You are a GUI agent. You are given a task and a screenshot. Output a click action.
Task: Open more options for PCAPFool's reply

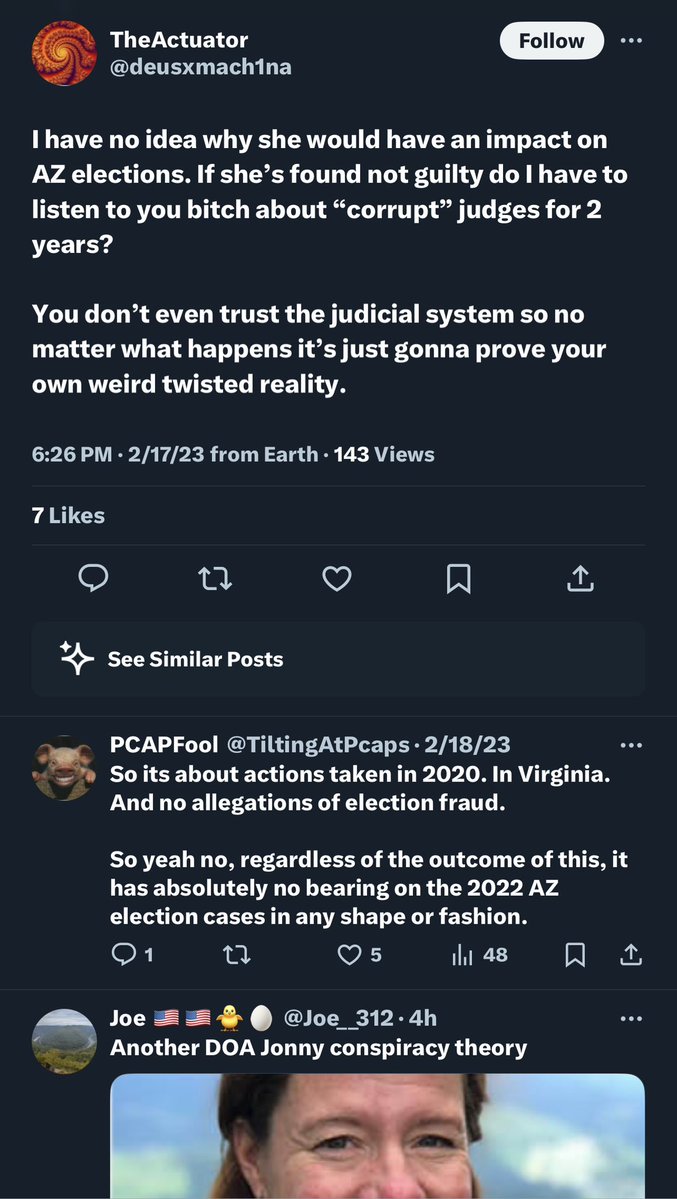tap(631, 745)
